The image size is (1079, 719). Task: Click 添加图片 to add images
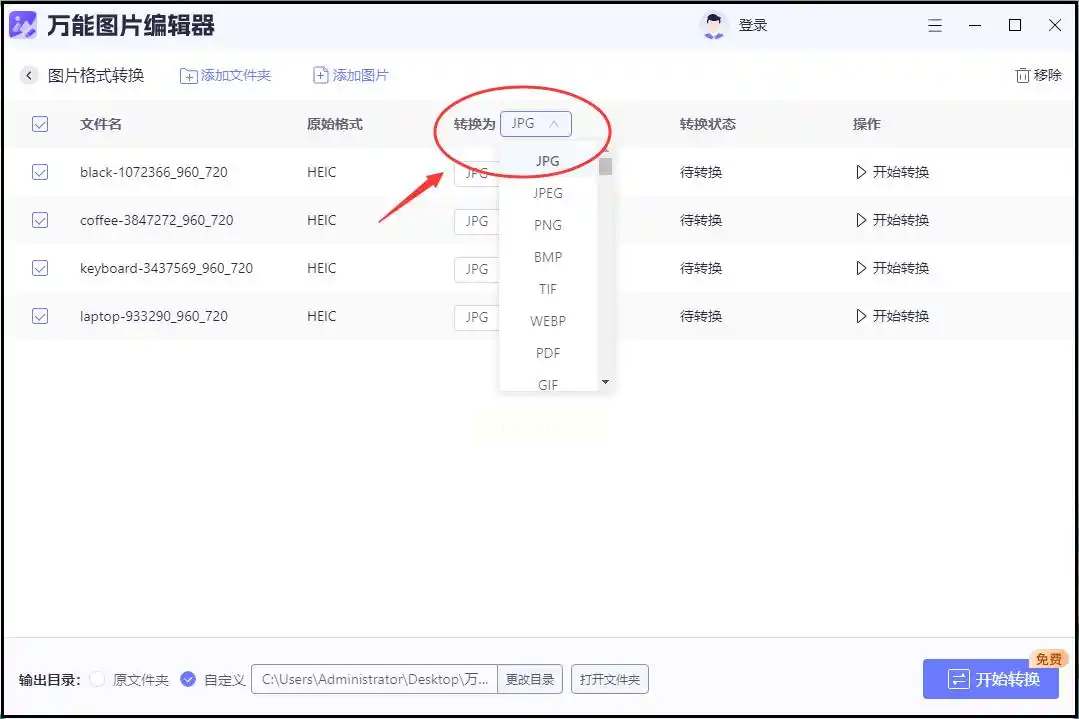tap(350, 75)
